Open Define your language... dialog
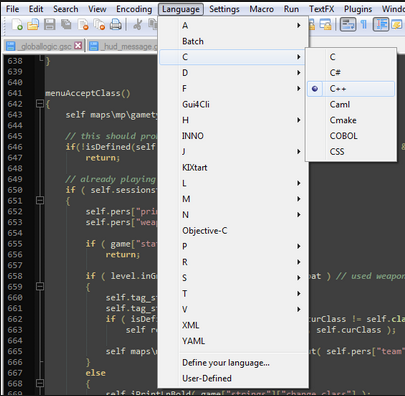Viewport: 405px width, 396px height. pos(233,363)
